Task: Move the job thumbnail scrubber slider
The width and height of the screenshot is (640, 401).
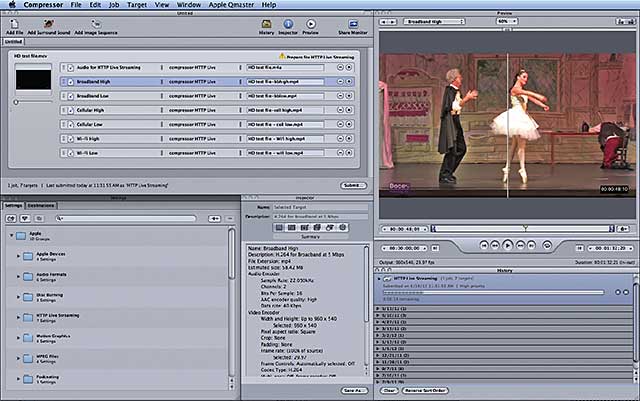Action: (16, 102)
